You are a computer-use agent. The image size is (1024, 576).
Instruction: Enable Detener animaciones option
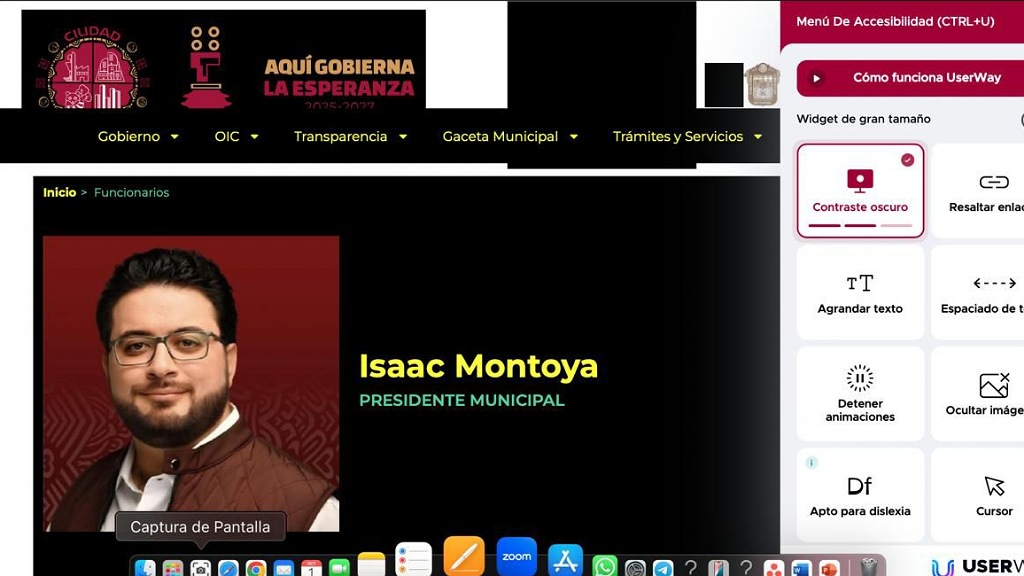[x=860, y=393]
